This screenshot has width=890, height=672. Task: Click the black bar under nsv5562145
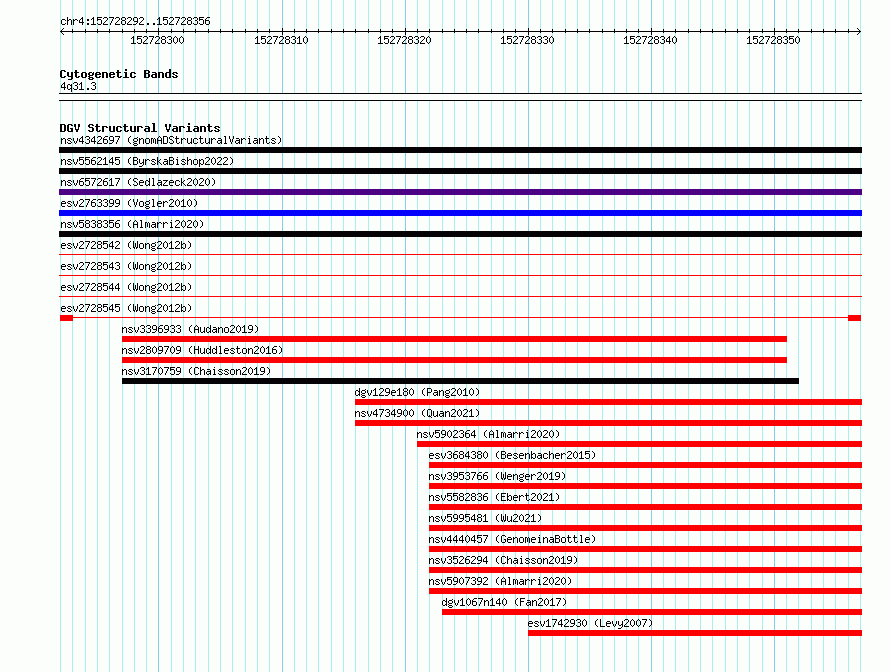[x=460, y=171]
